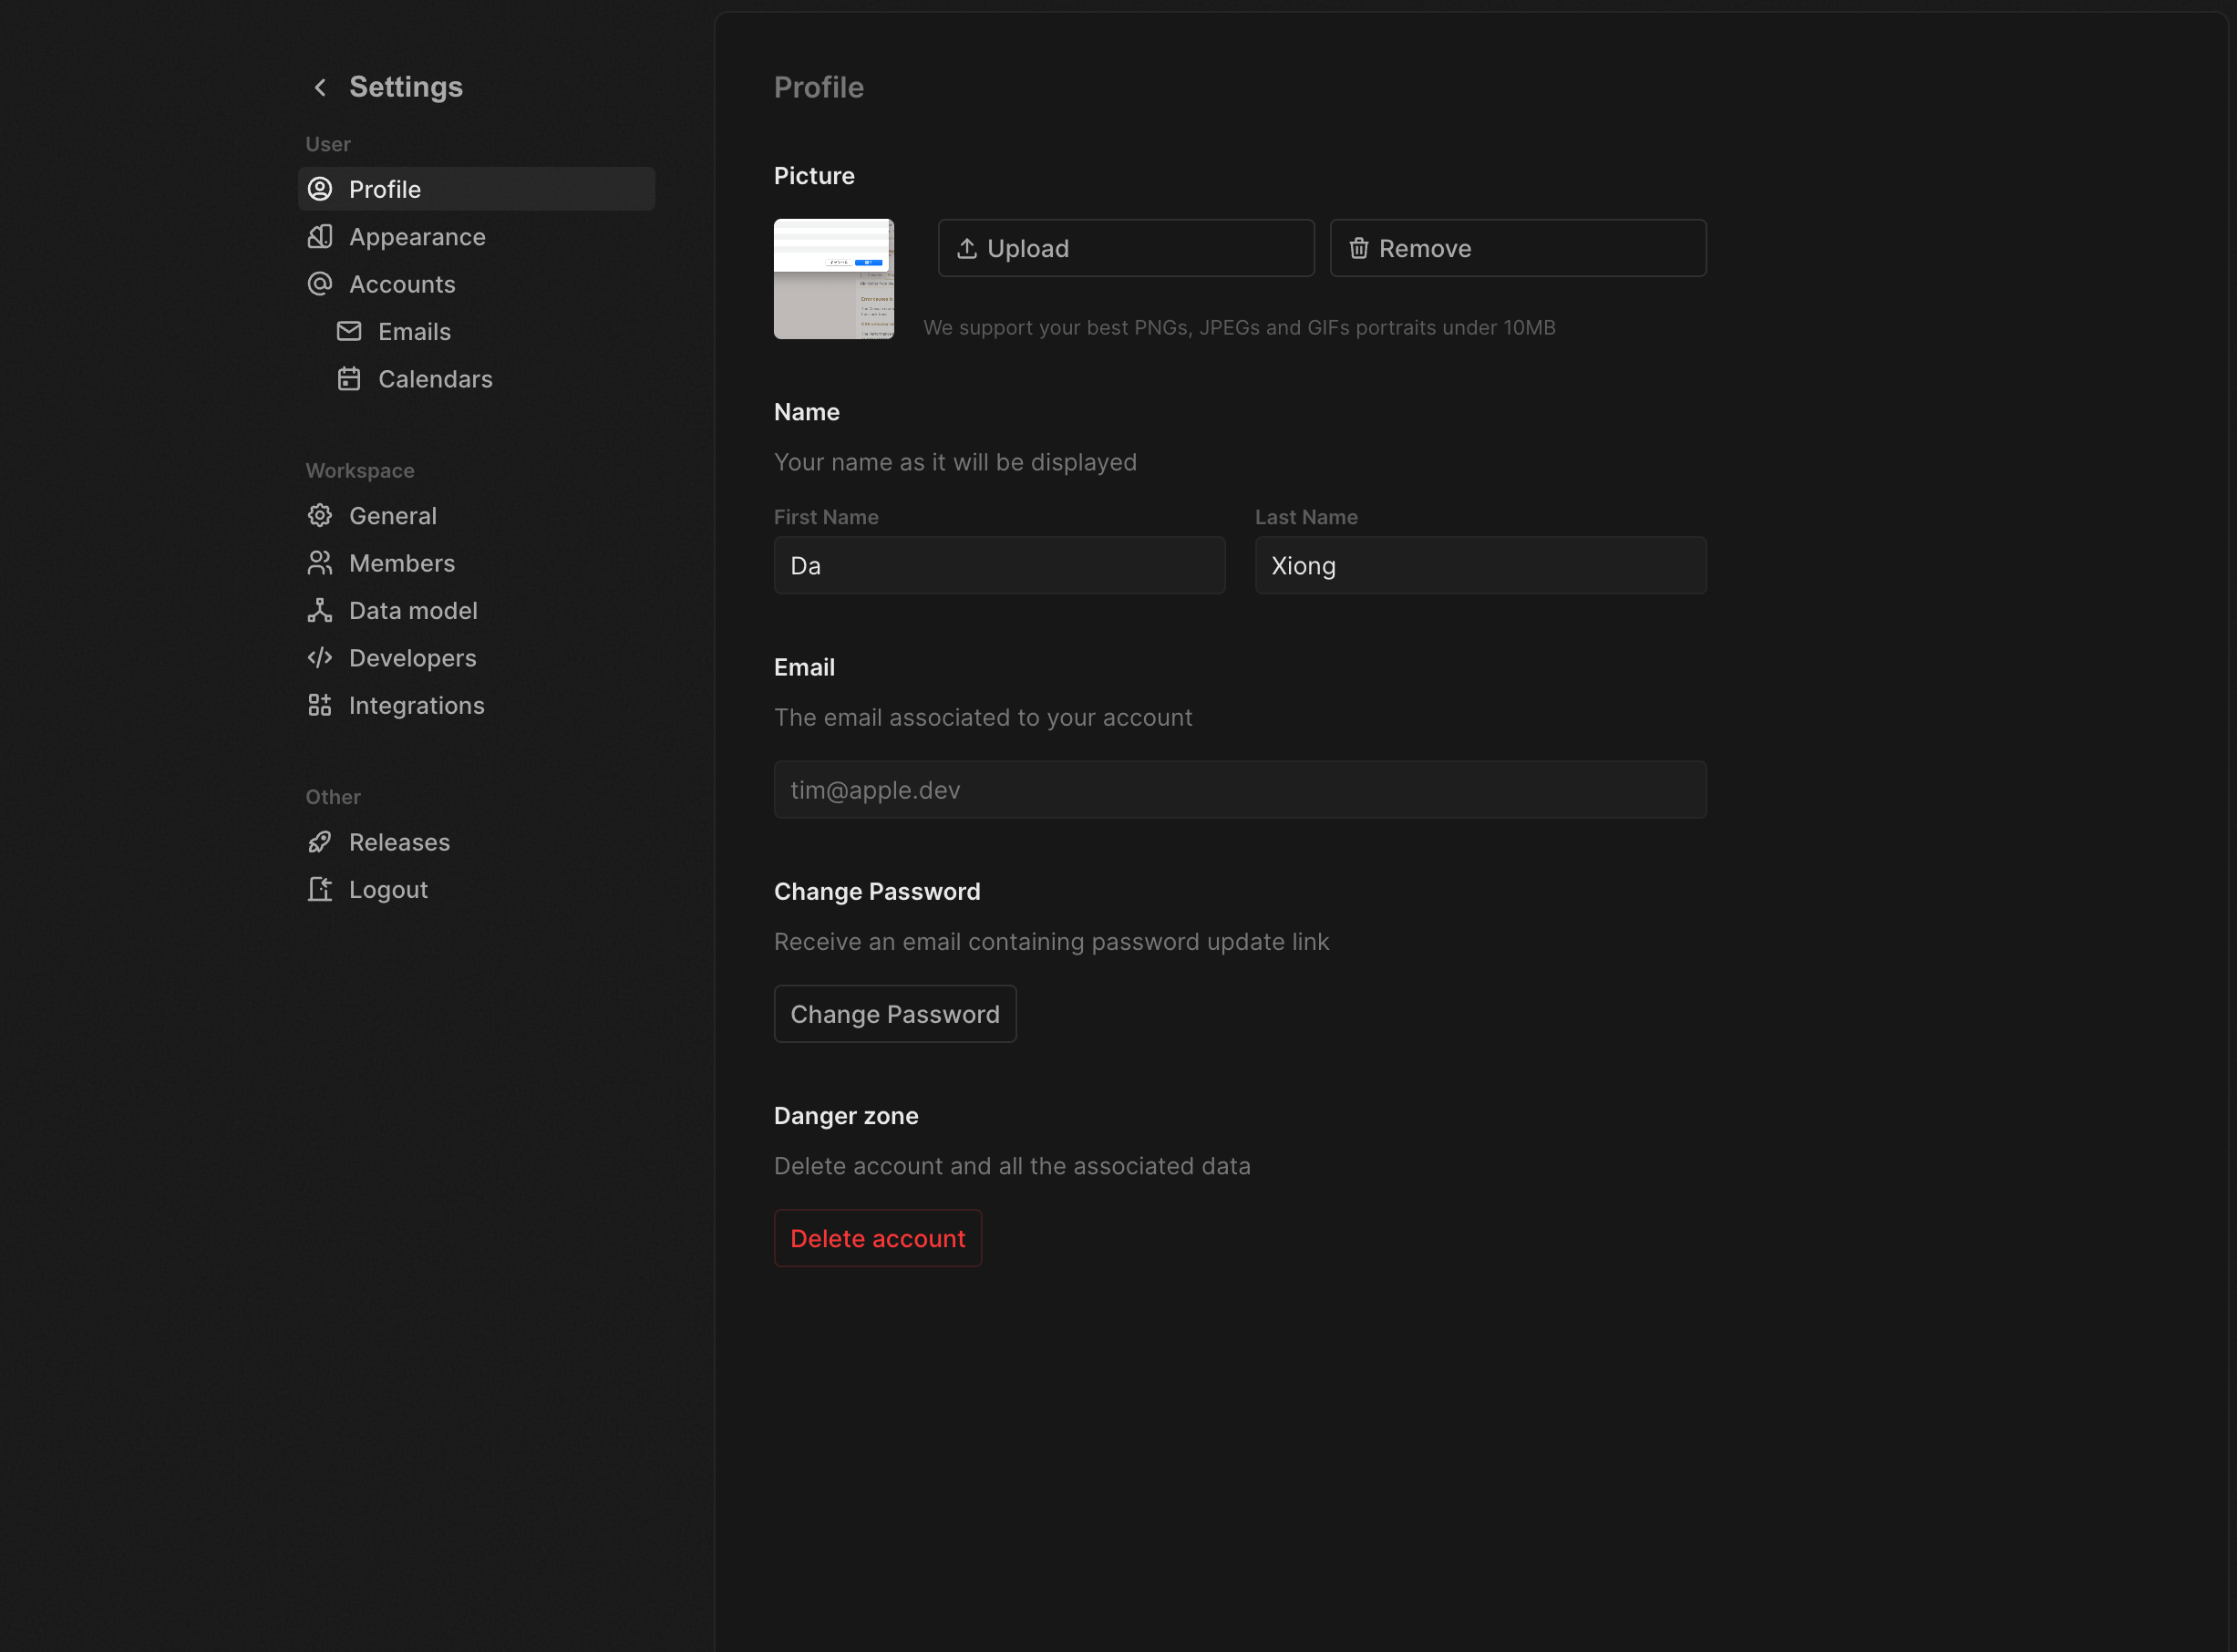Click the Appearance palette icon
The image size is (2237, 1652).
320,237
